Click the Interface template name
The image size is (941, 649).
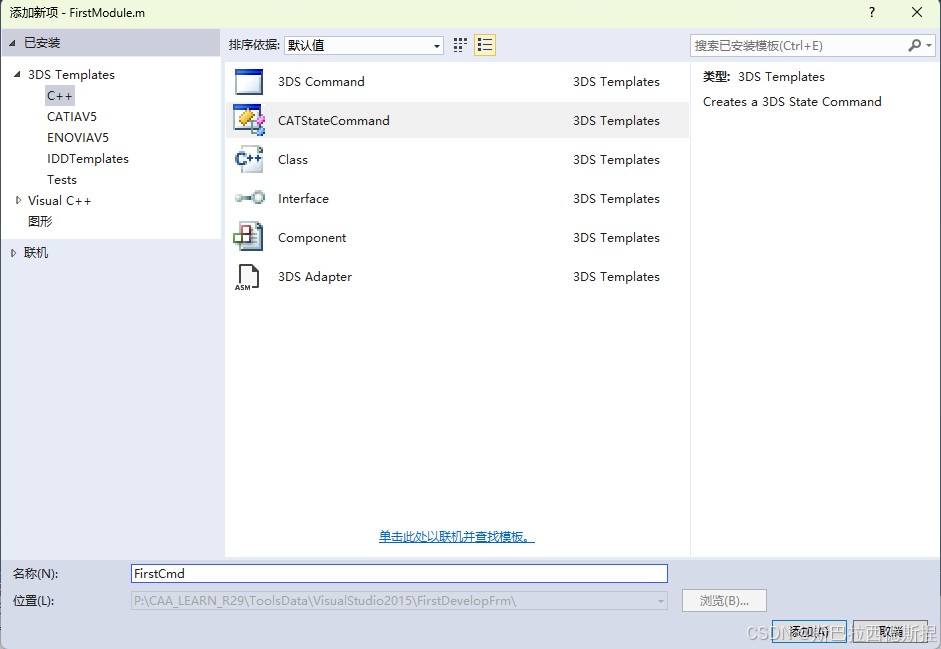point(303,199)
